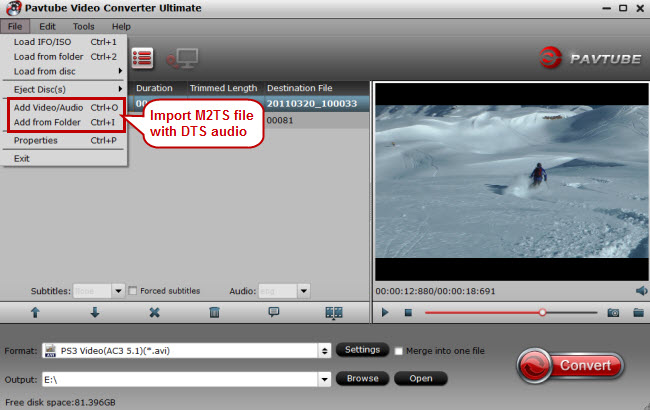Toggle Forced subtitles checkbox
Viewport: 650px width, 410px height.
point(133,291)
